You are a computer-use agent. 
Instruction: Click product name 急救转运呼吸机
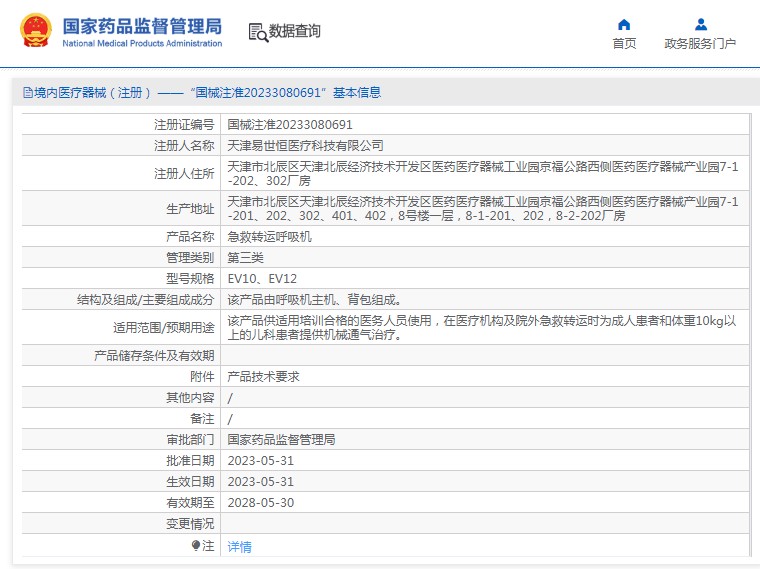tap(269, 237)
